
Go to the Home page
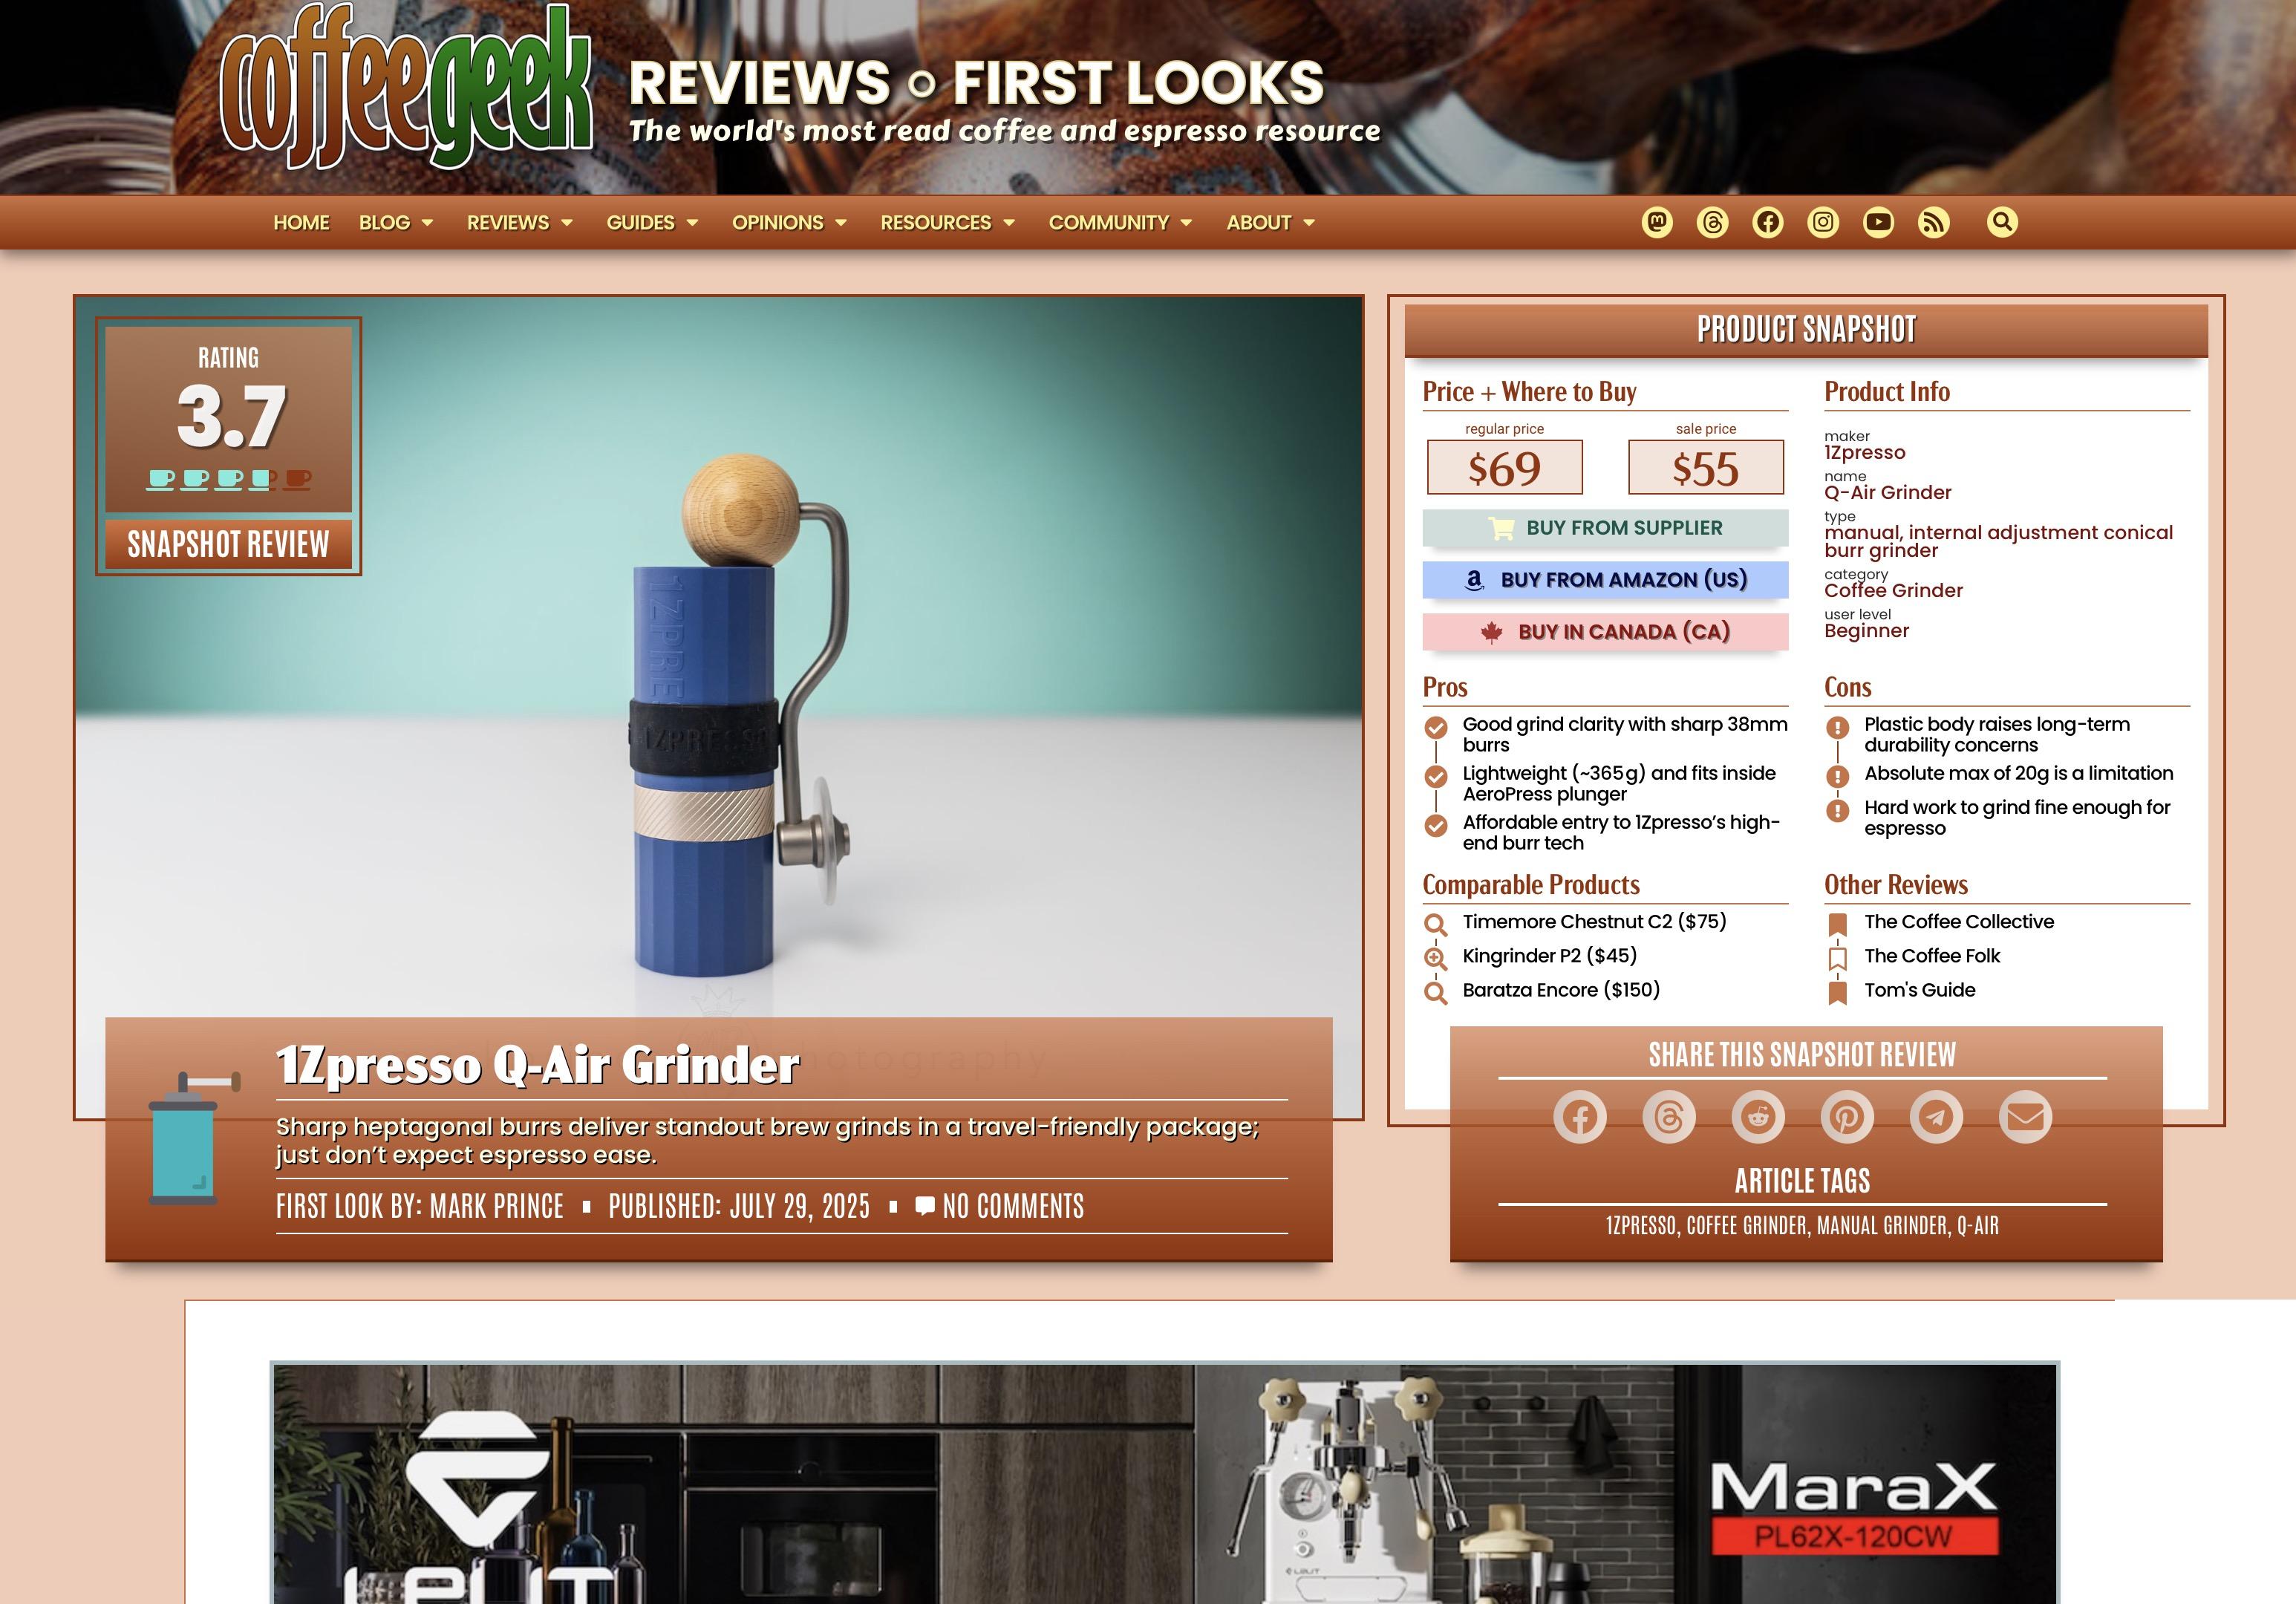pos(301,223)
